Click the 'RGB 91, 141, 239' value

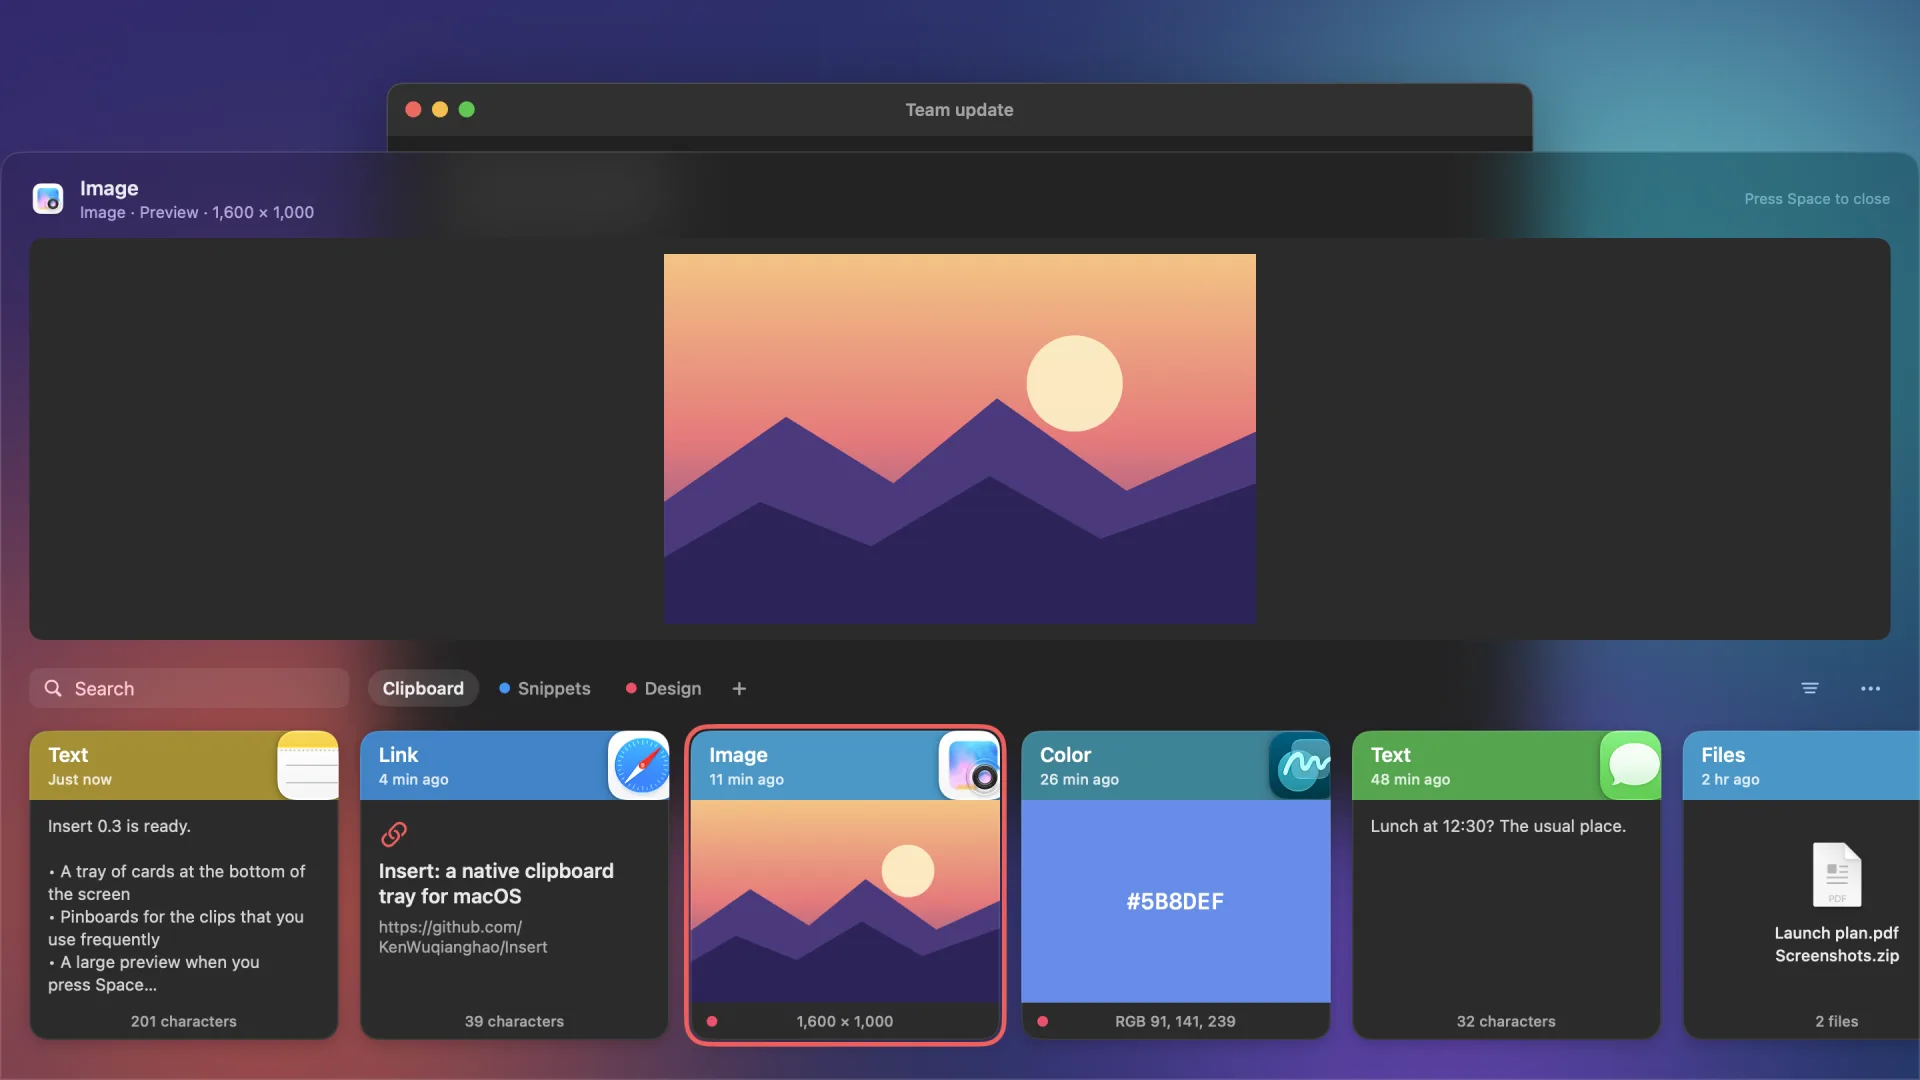1175,1021
